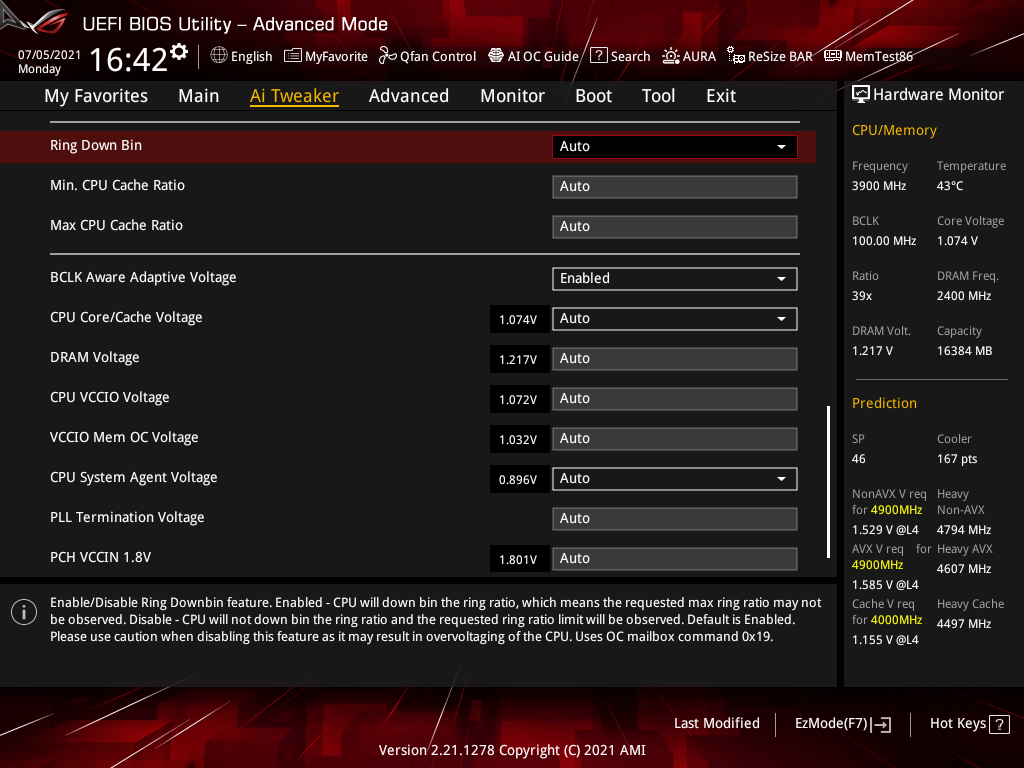
Task: Click the version copyright text
Action: (512, 750)
